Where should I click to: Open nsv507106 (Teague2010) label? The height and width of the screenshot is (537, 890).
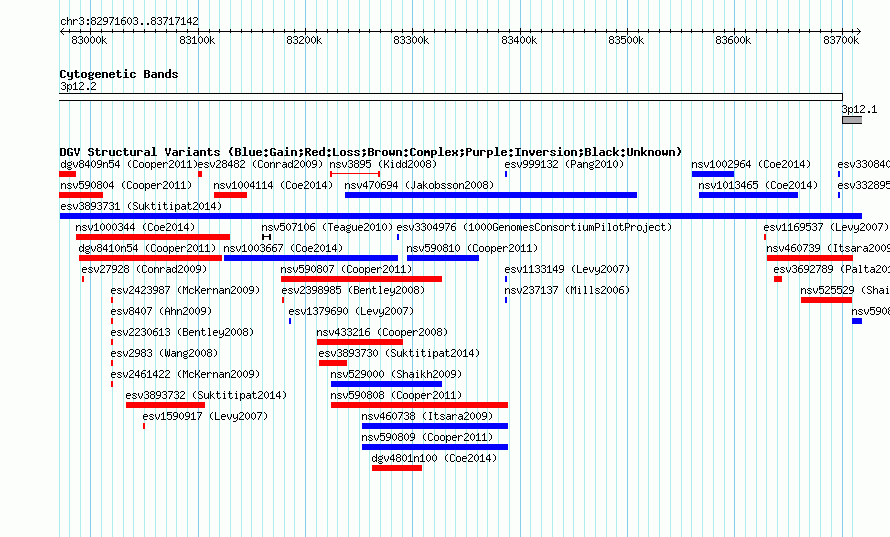coord(327,228)
